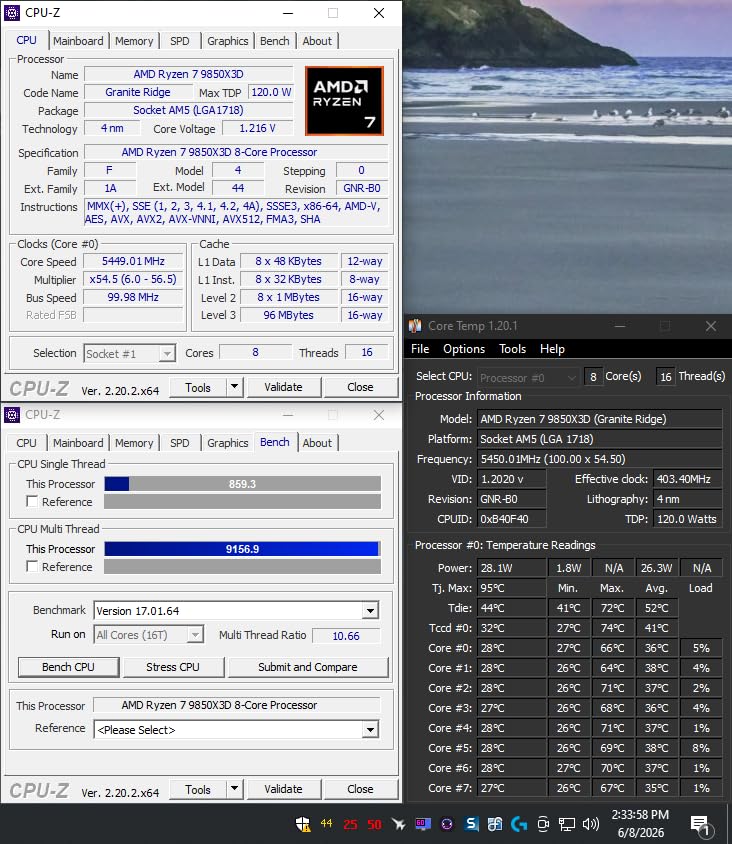
Task: Open notification center action icon
Action: pos(701,824)
